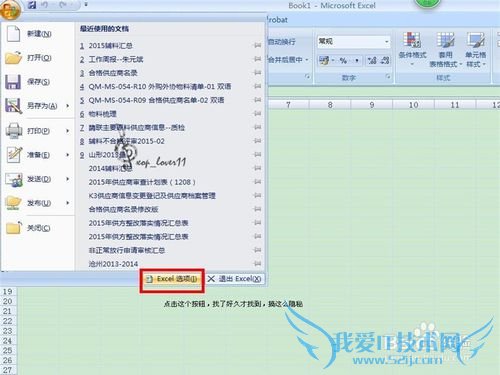Open the 合并后居中 dropdown arrow
This screenshot has height=375, width=500.
307,60
